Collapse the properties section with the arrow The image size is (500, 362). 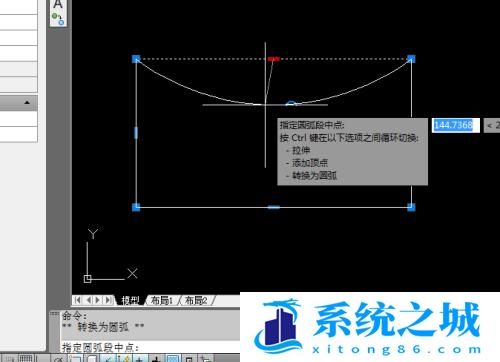coord(27,103)
